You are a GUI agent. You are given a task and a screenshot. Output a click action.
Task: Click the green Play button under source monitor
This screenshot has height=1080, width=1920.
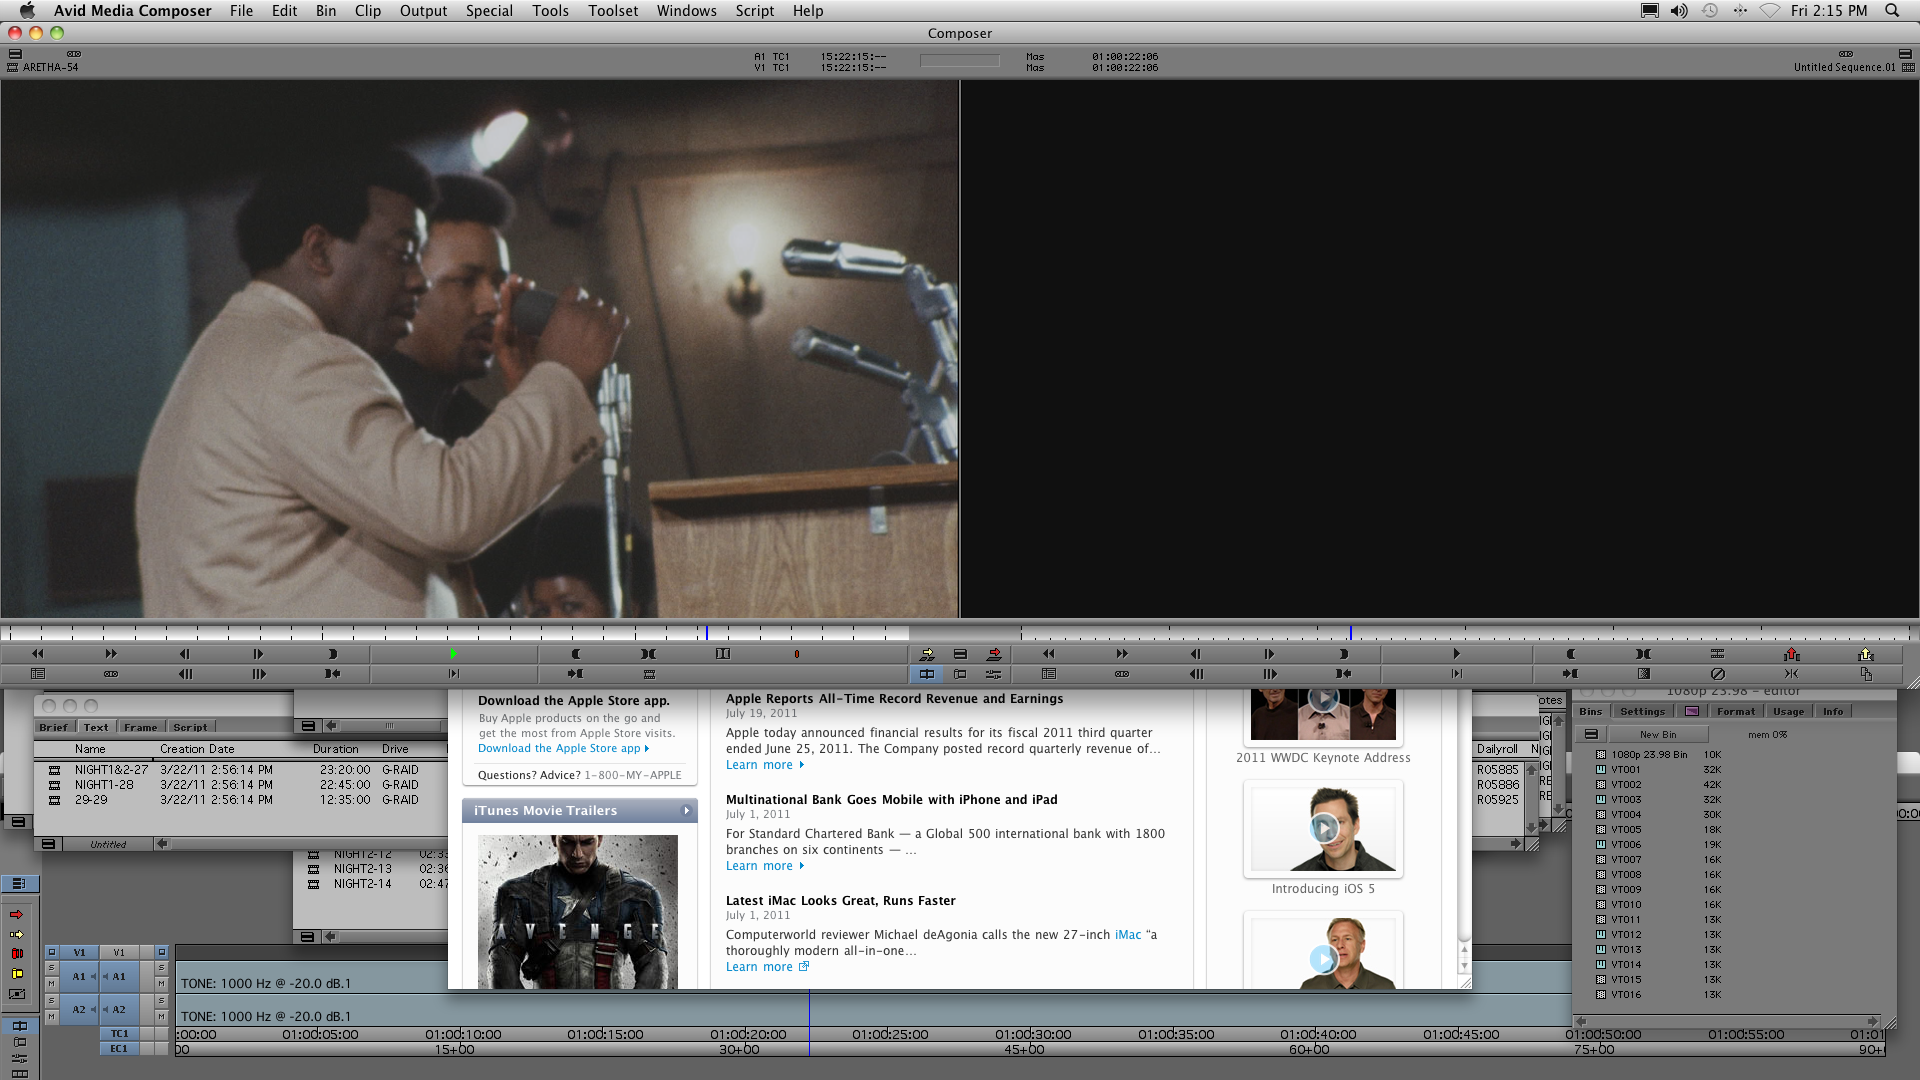(x=453, y=654)
